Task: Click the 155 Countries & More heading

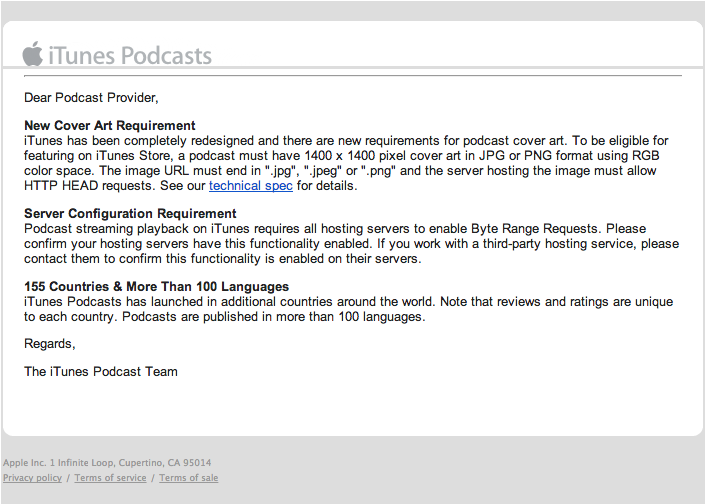Action: coord(156,287)
